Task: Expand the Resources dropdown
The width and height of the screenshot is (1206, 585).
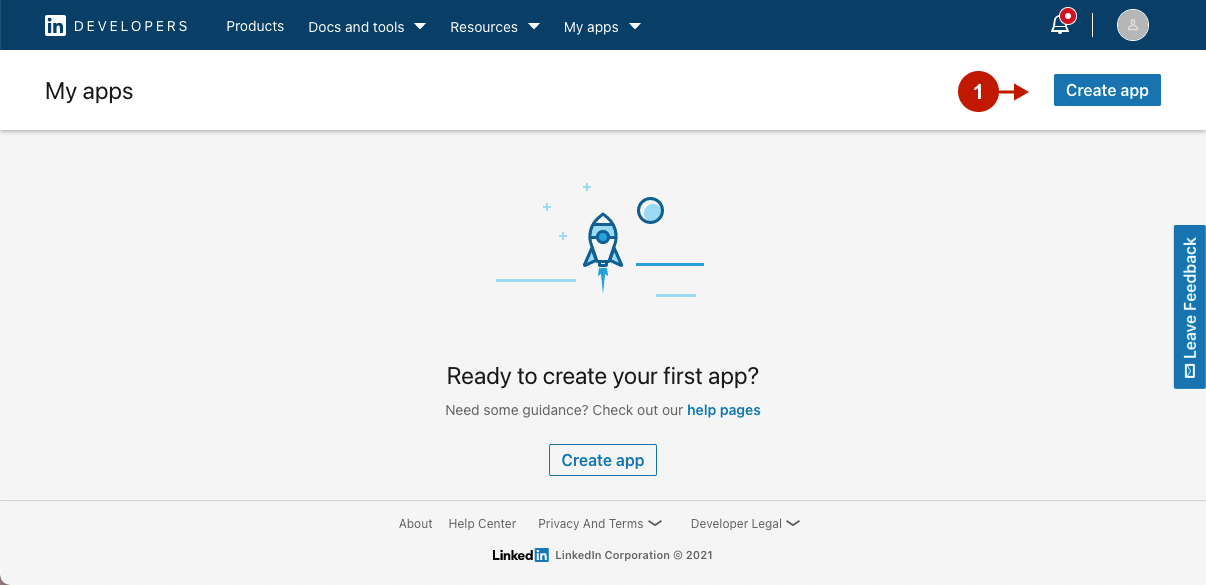Action: point(494,27)
